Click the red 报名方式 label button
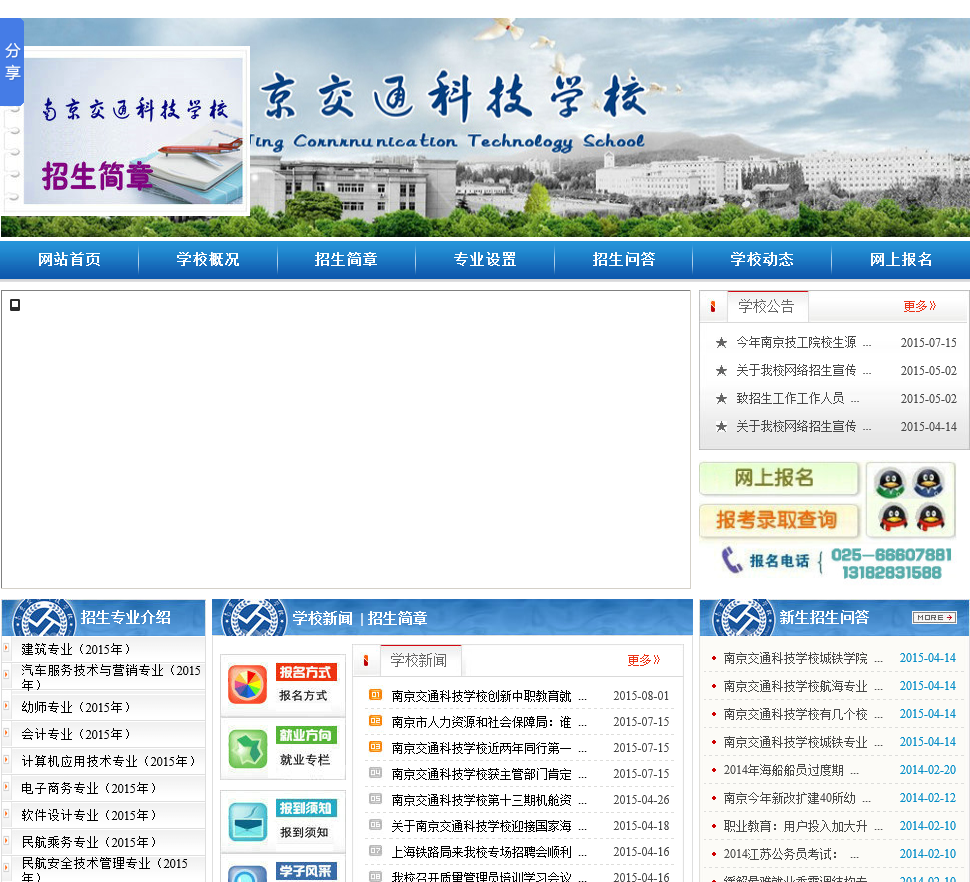The width and height of the screenshot is (970, 882). 306,672
